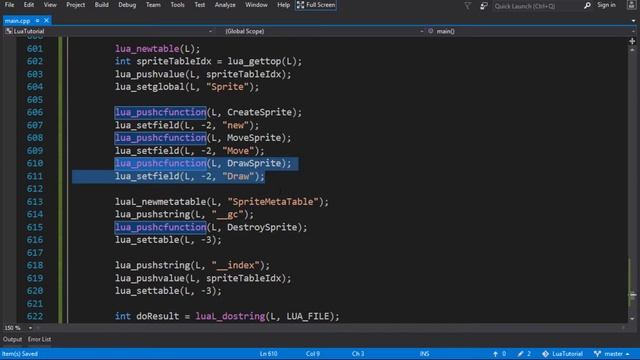Click the "__index" string on line 618
The width and height of the screenshot is (640, 360).
click(236, 265)
